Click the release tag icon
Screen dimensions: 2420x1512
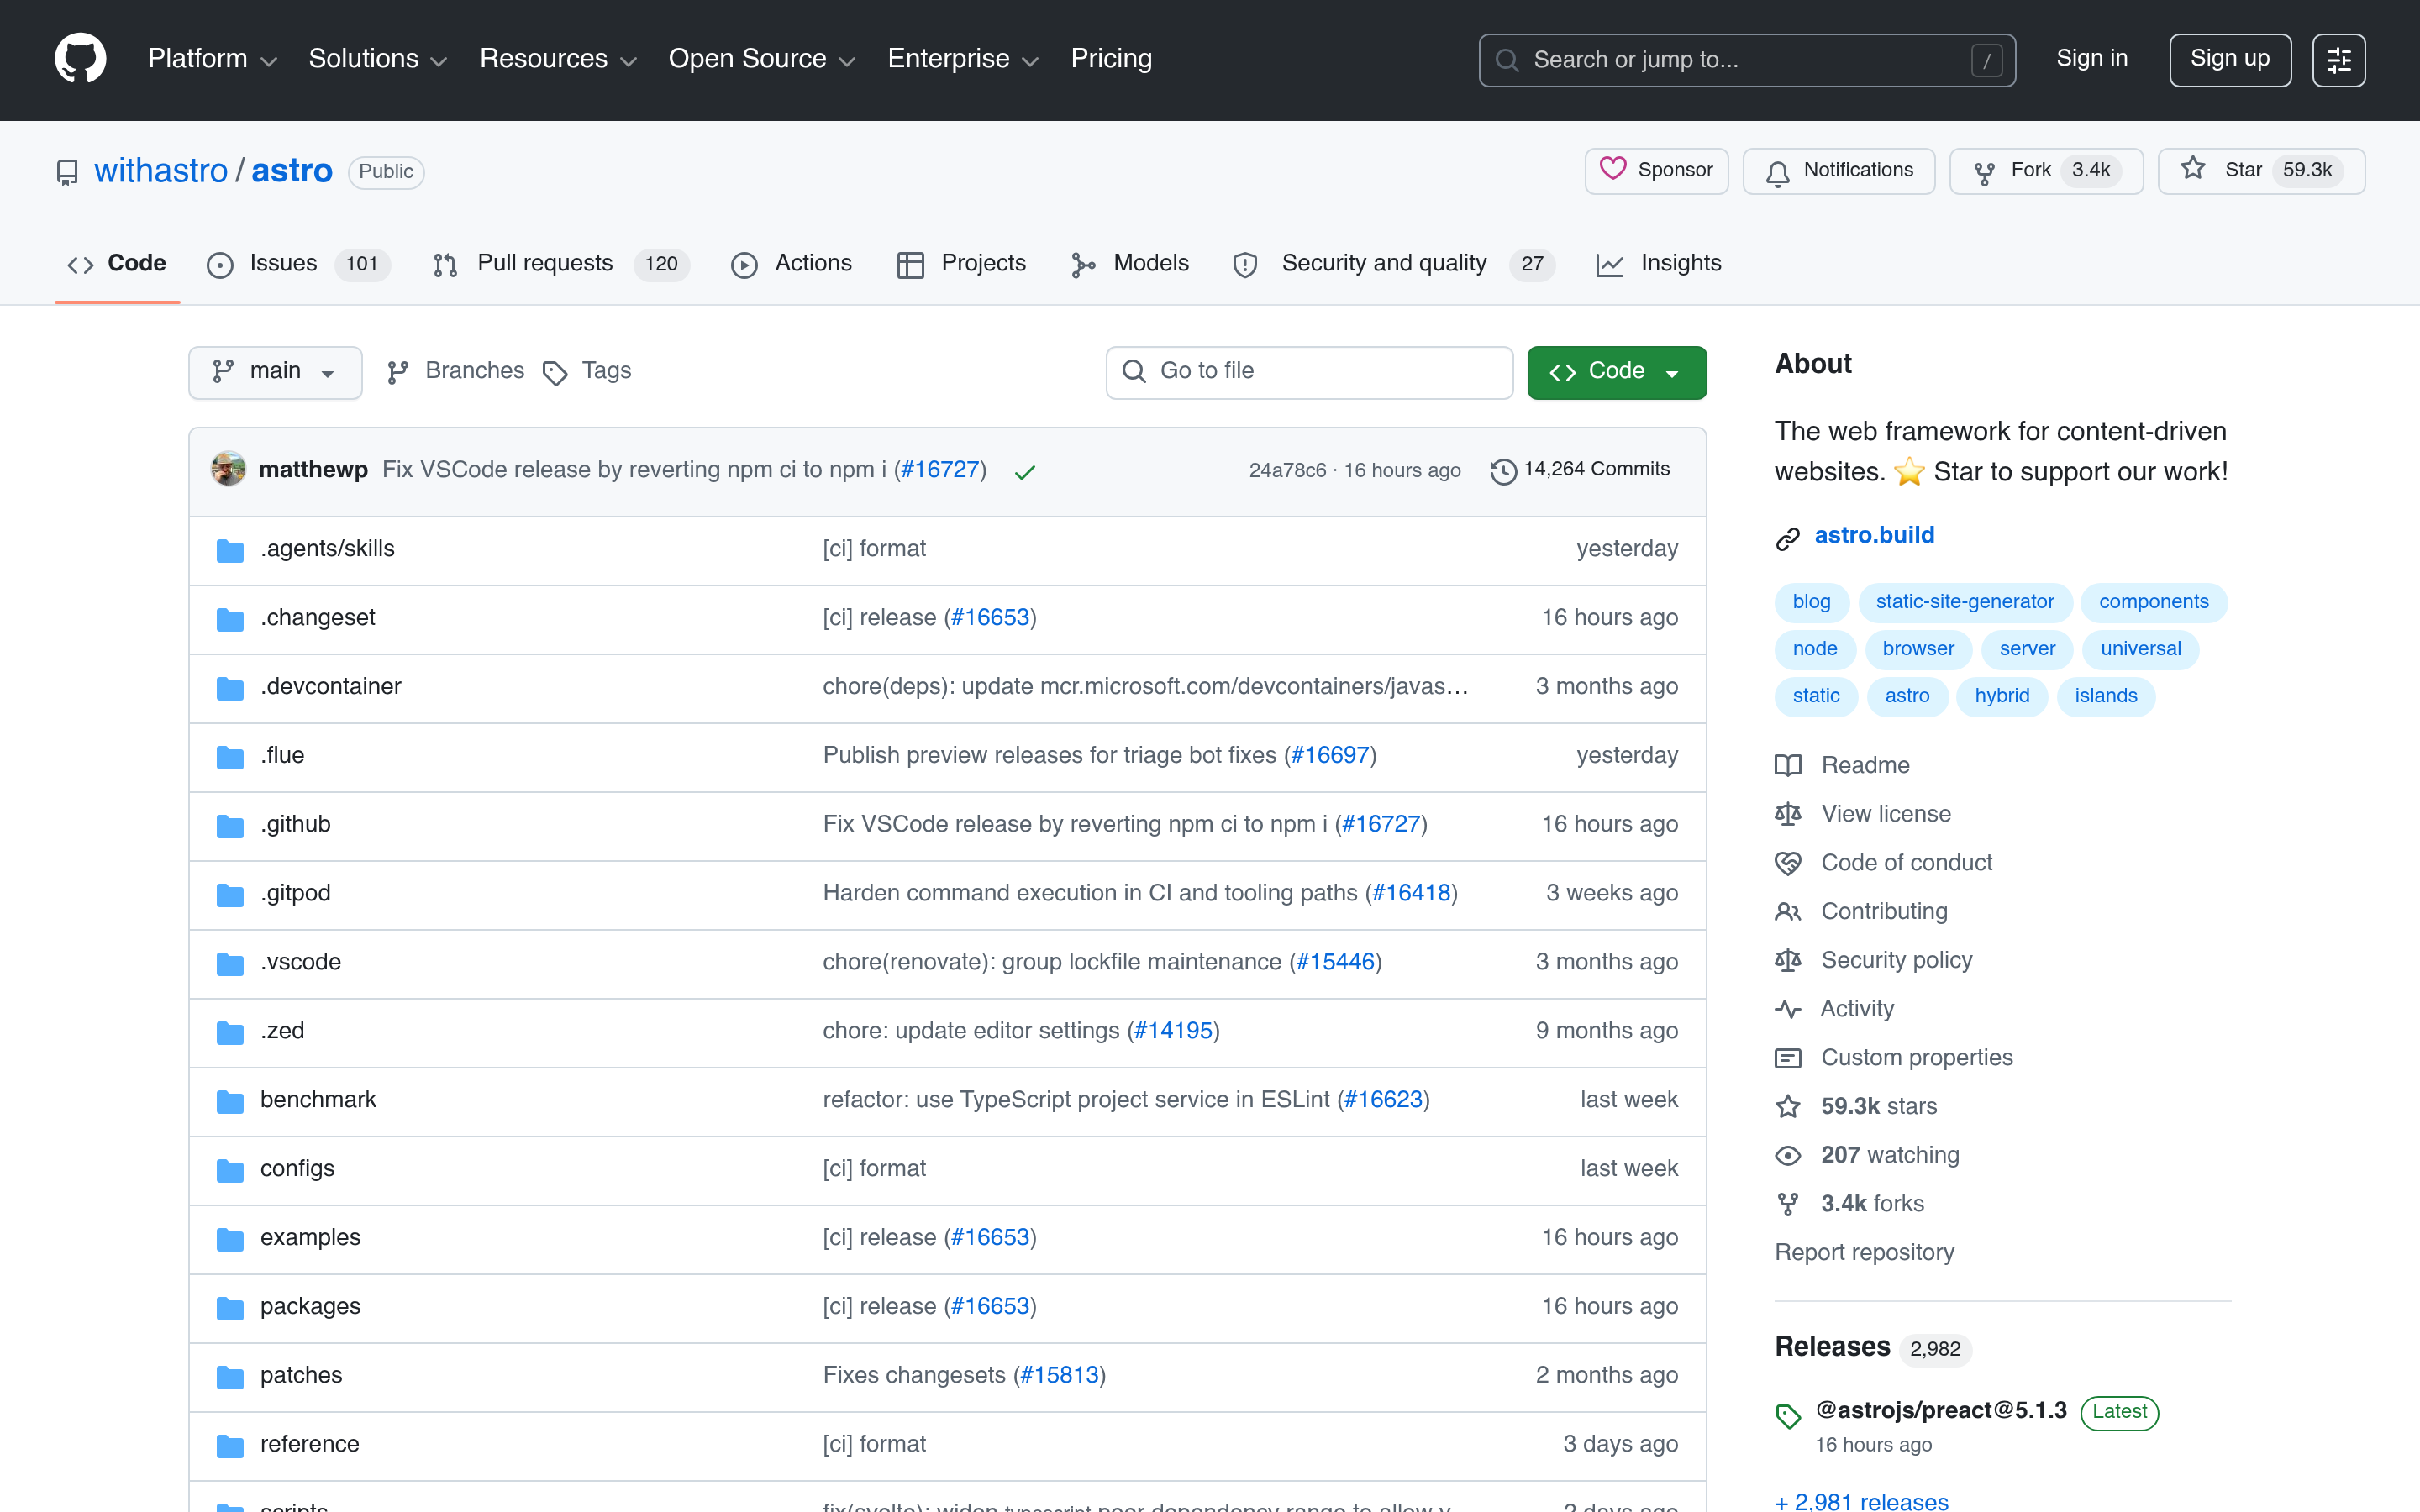1788,1416
